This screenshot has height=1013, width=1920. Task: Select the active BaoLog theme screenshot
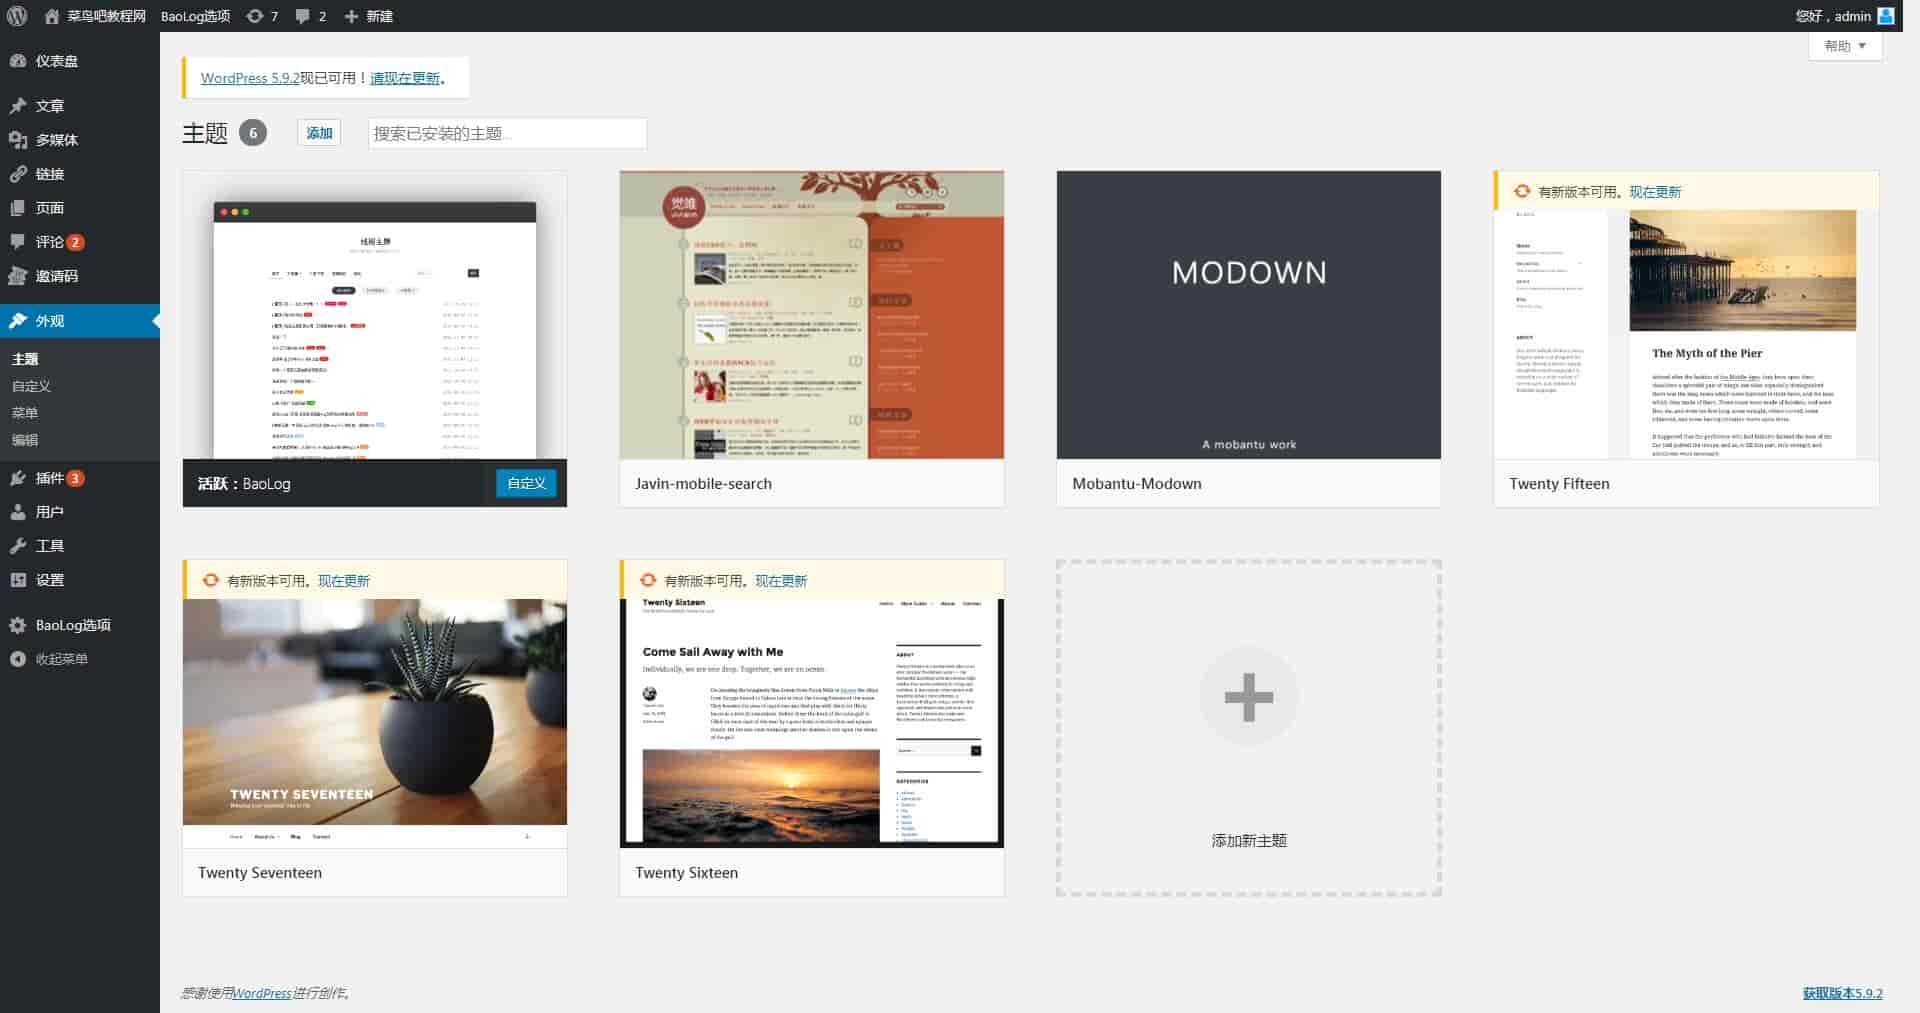click(374, 315)
